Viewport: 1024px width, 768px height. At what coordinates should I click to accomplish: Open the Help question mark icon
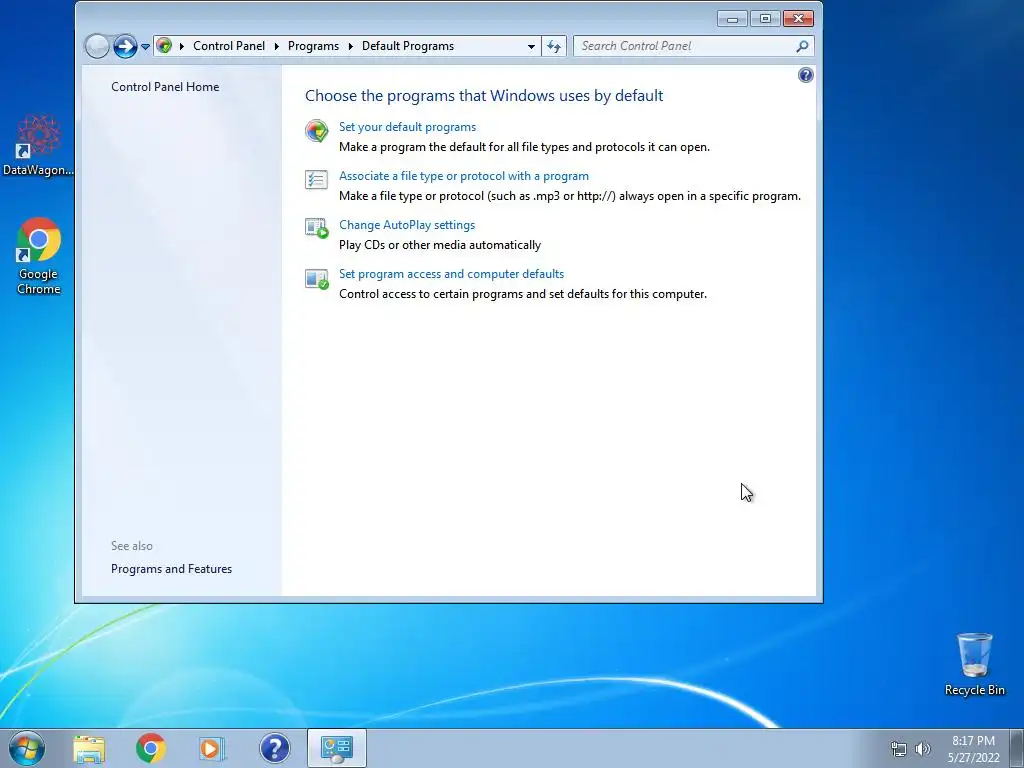tap(806, 75)
